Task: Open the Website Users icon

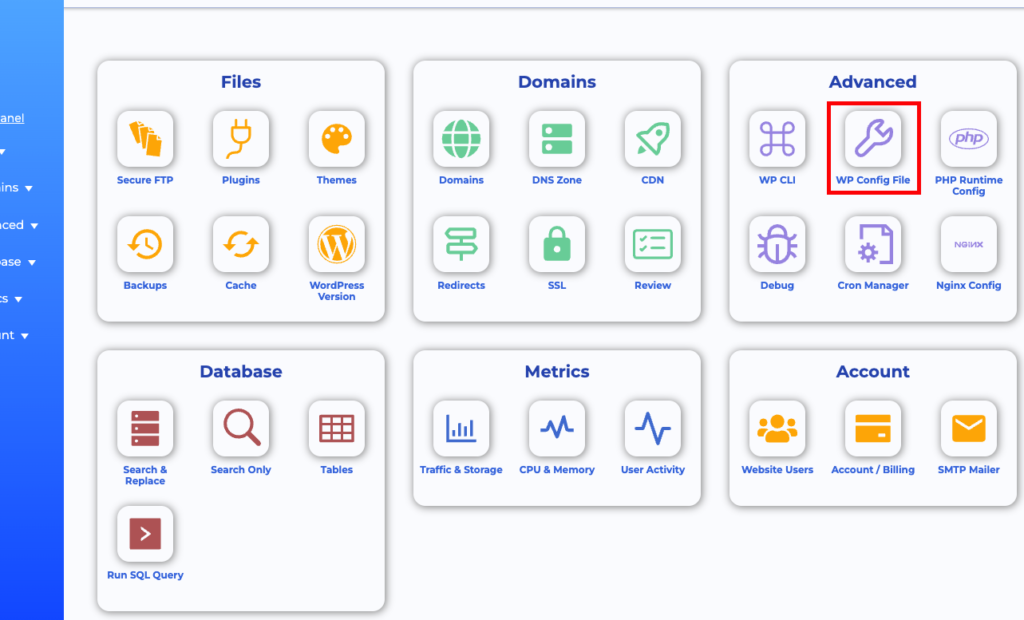Action: coord(777,429)
